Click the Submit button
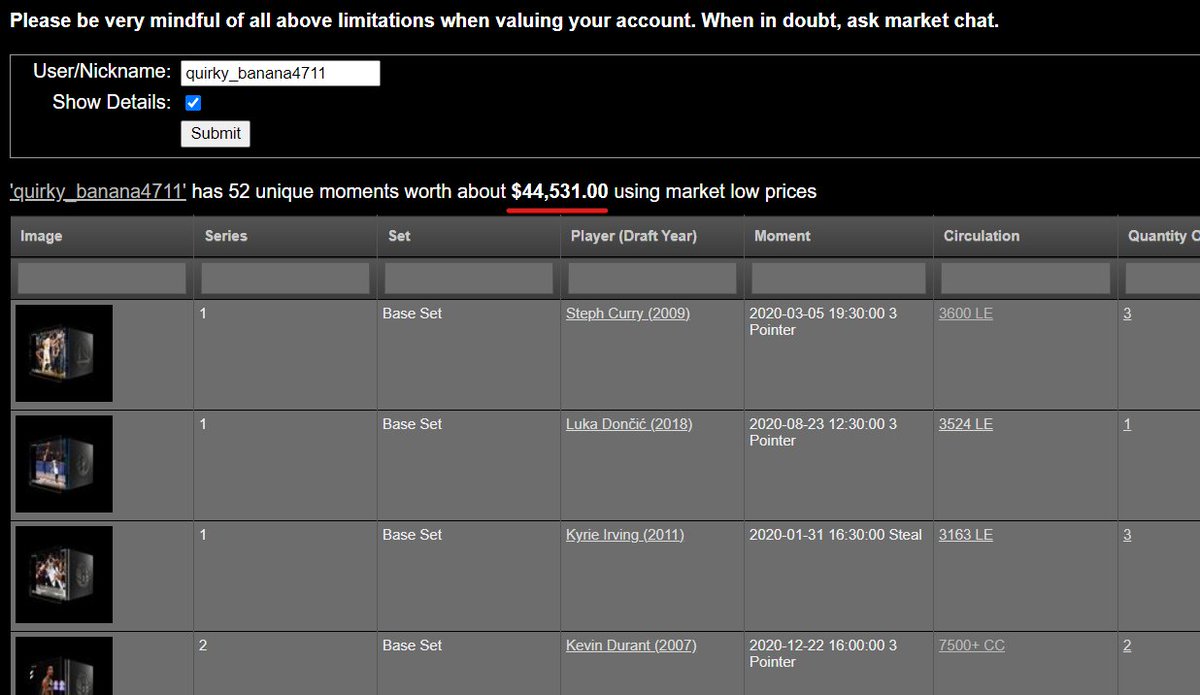The image size is (1200, 695). point(215,134)
